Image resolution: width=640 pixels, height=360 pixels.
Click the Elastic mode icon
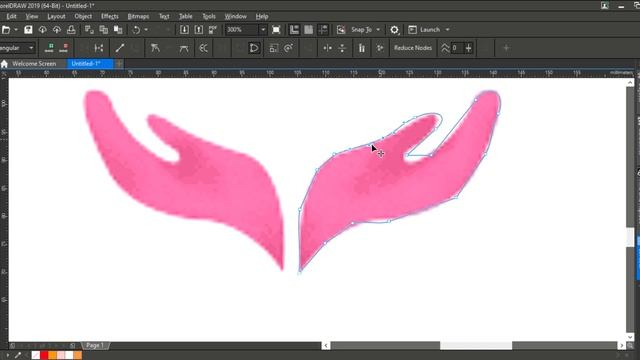click(362, 48)
